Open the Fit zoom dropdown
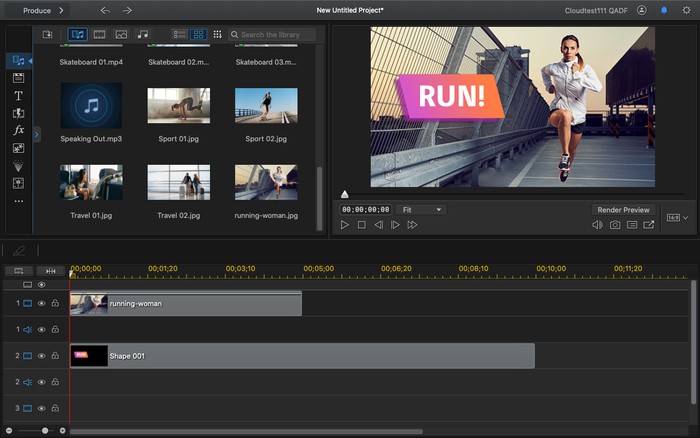700x438 pixels. coord(421,210)
